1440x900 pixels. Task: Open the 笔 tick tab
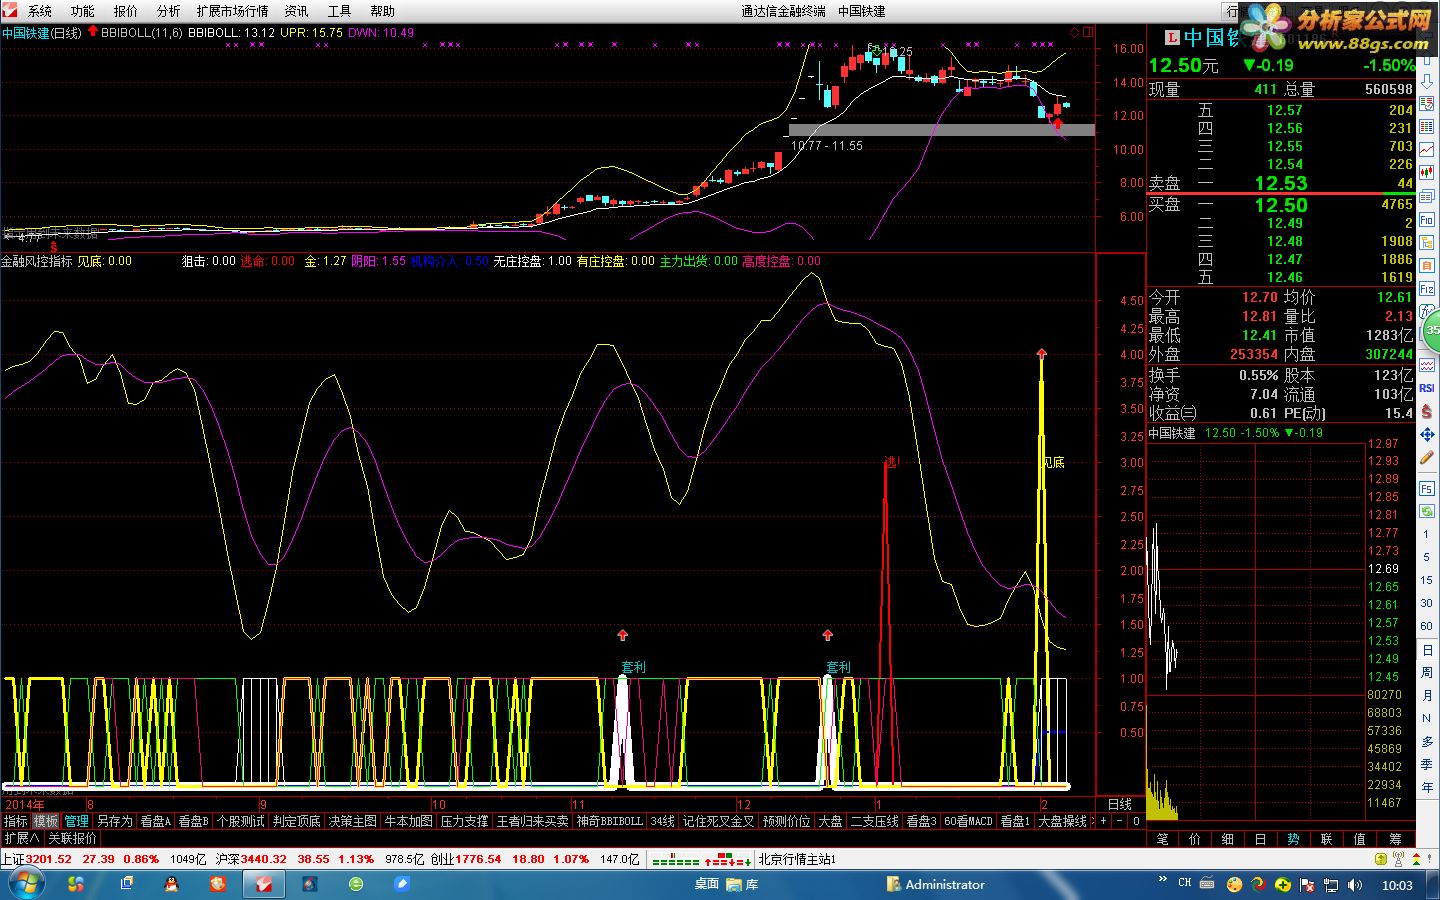(x=1163, y=839)
